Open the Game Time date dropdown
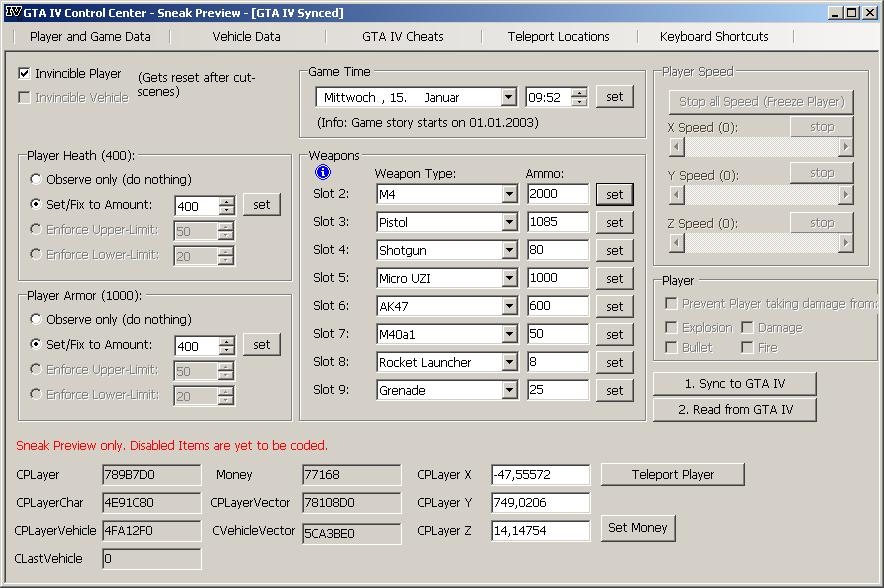This screenshot has width=884, height=588. point(509,97)
